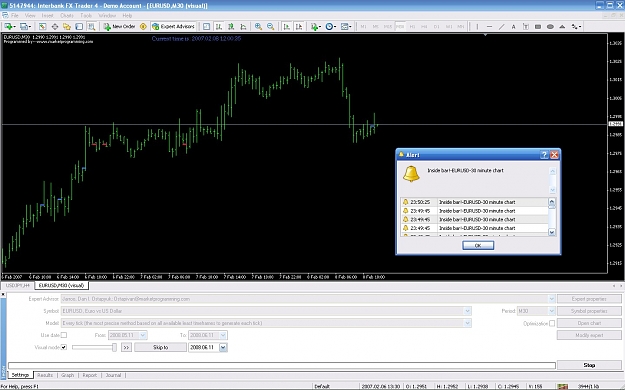Viewport: 625px width, 390px height.
Task: Open MetaEditor yellow diamond icon
Action: tap(143, 27)
